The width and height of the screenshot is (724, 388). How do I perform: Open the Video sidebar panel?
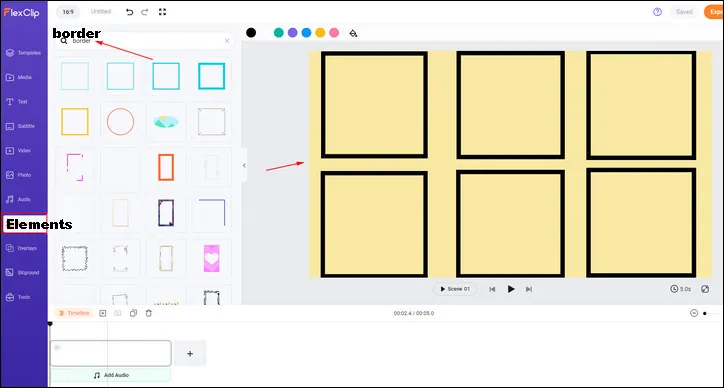point(18,151)
